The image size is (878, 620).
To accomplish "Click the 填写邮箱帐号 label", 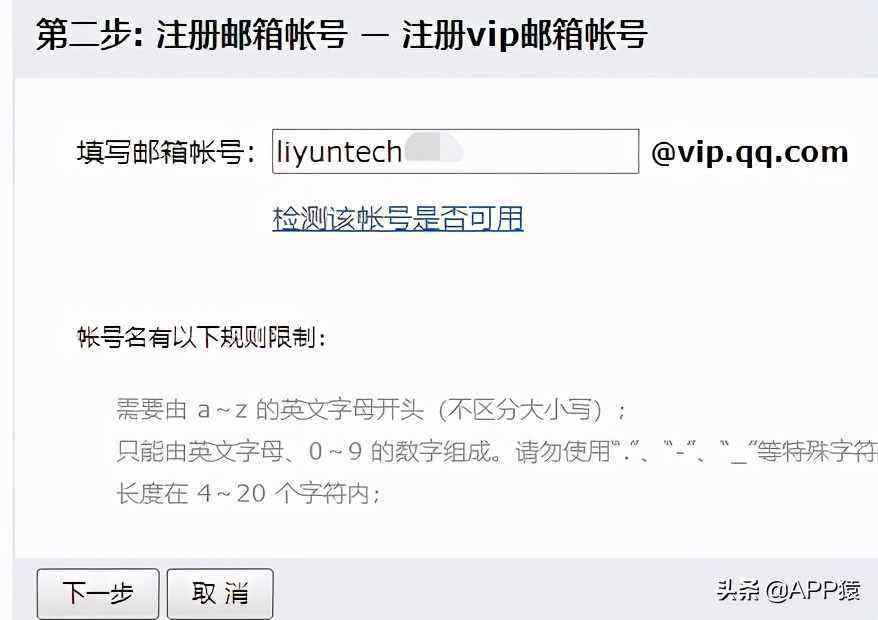I will click(x=166, y=152).
